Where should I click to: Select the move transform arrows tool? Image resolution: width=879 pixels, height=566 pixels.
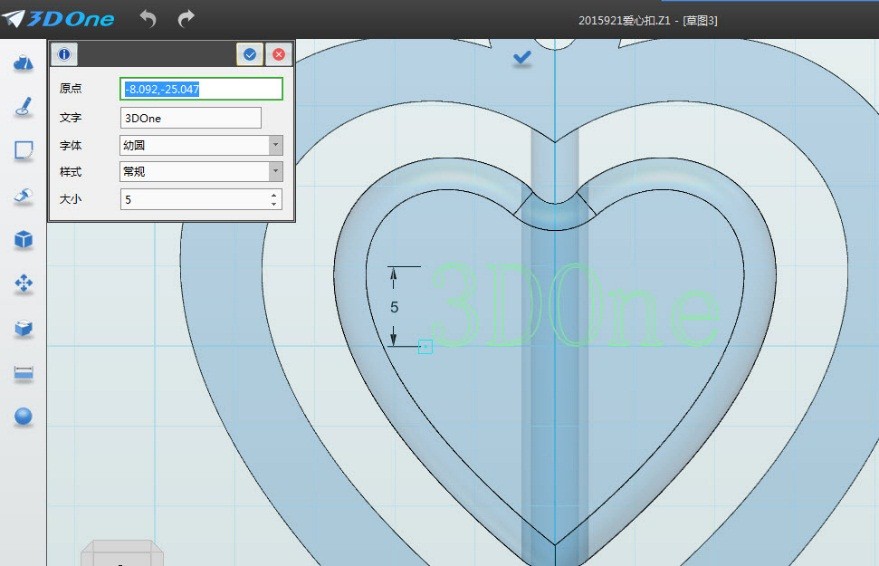click(x=24, y=285)
